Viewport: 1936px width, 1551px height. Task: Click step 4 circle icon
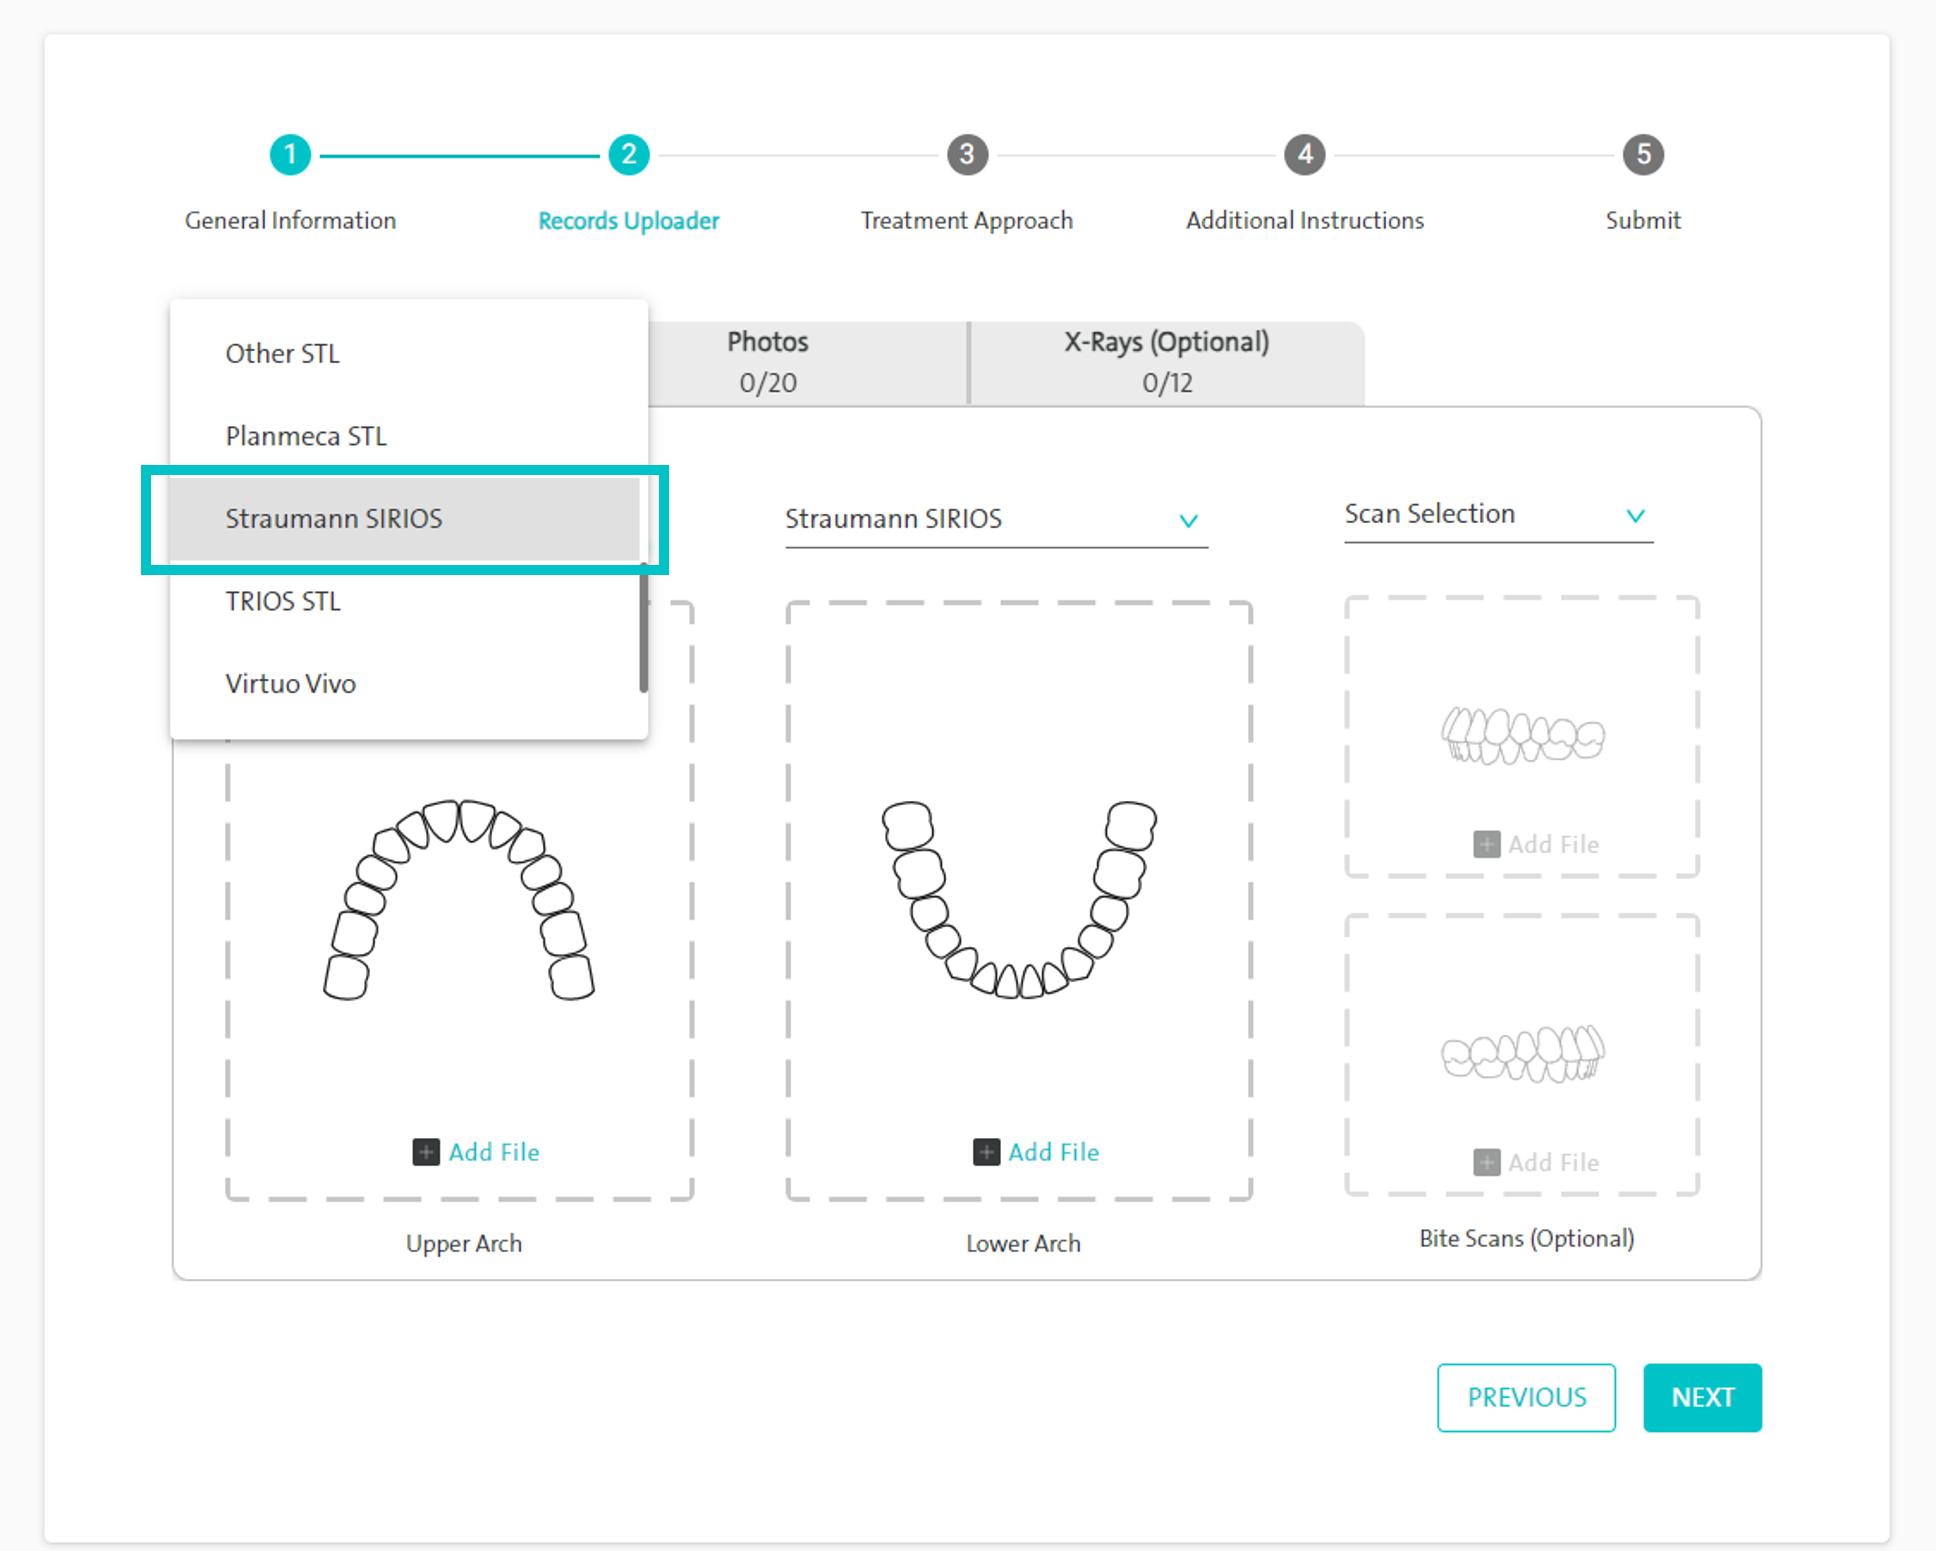pos(1305,154)
